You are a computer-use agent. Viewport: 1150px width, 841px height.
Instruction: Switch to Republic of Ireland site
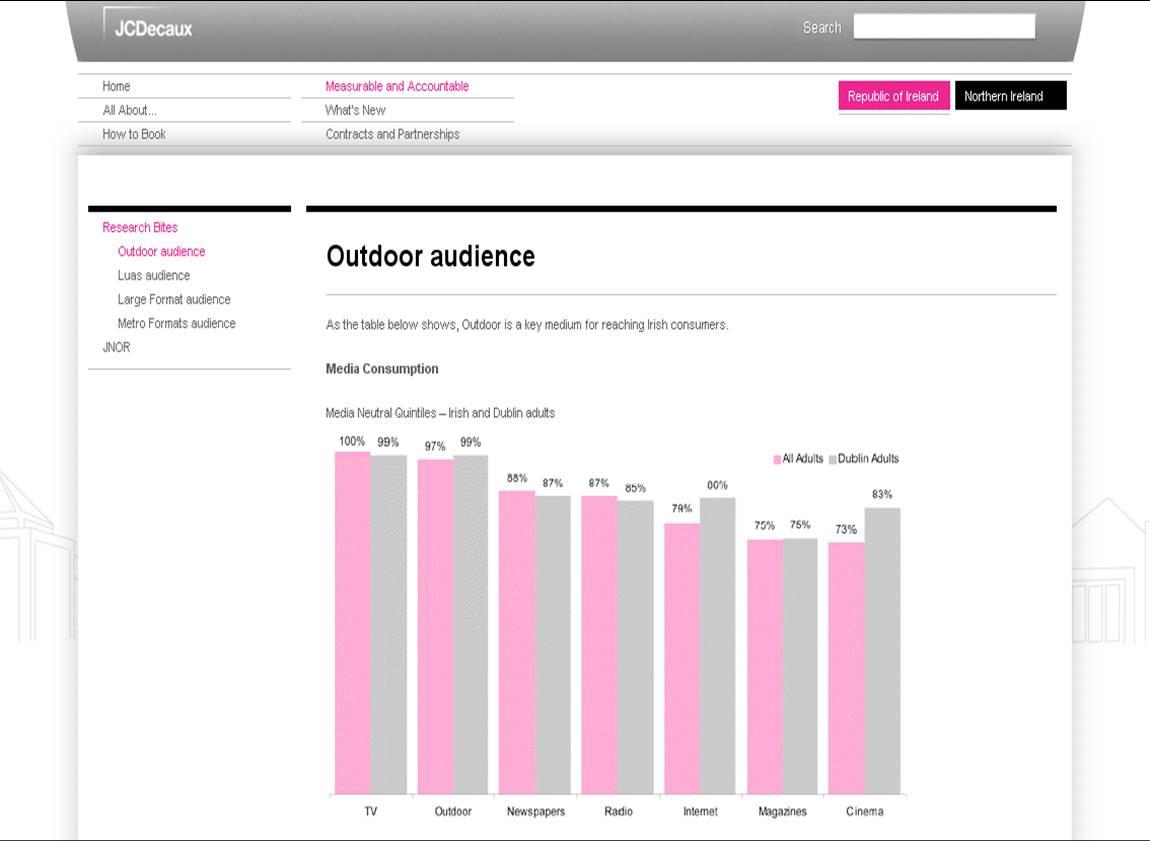pos(893,96)
